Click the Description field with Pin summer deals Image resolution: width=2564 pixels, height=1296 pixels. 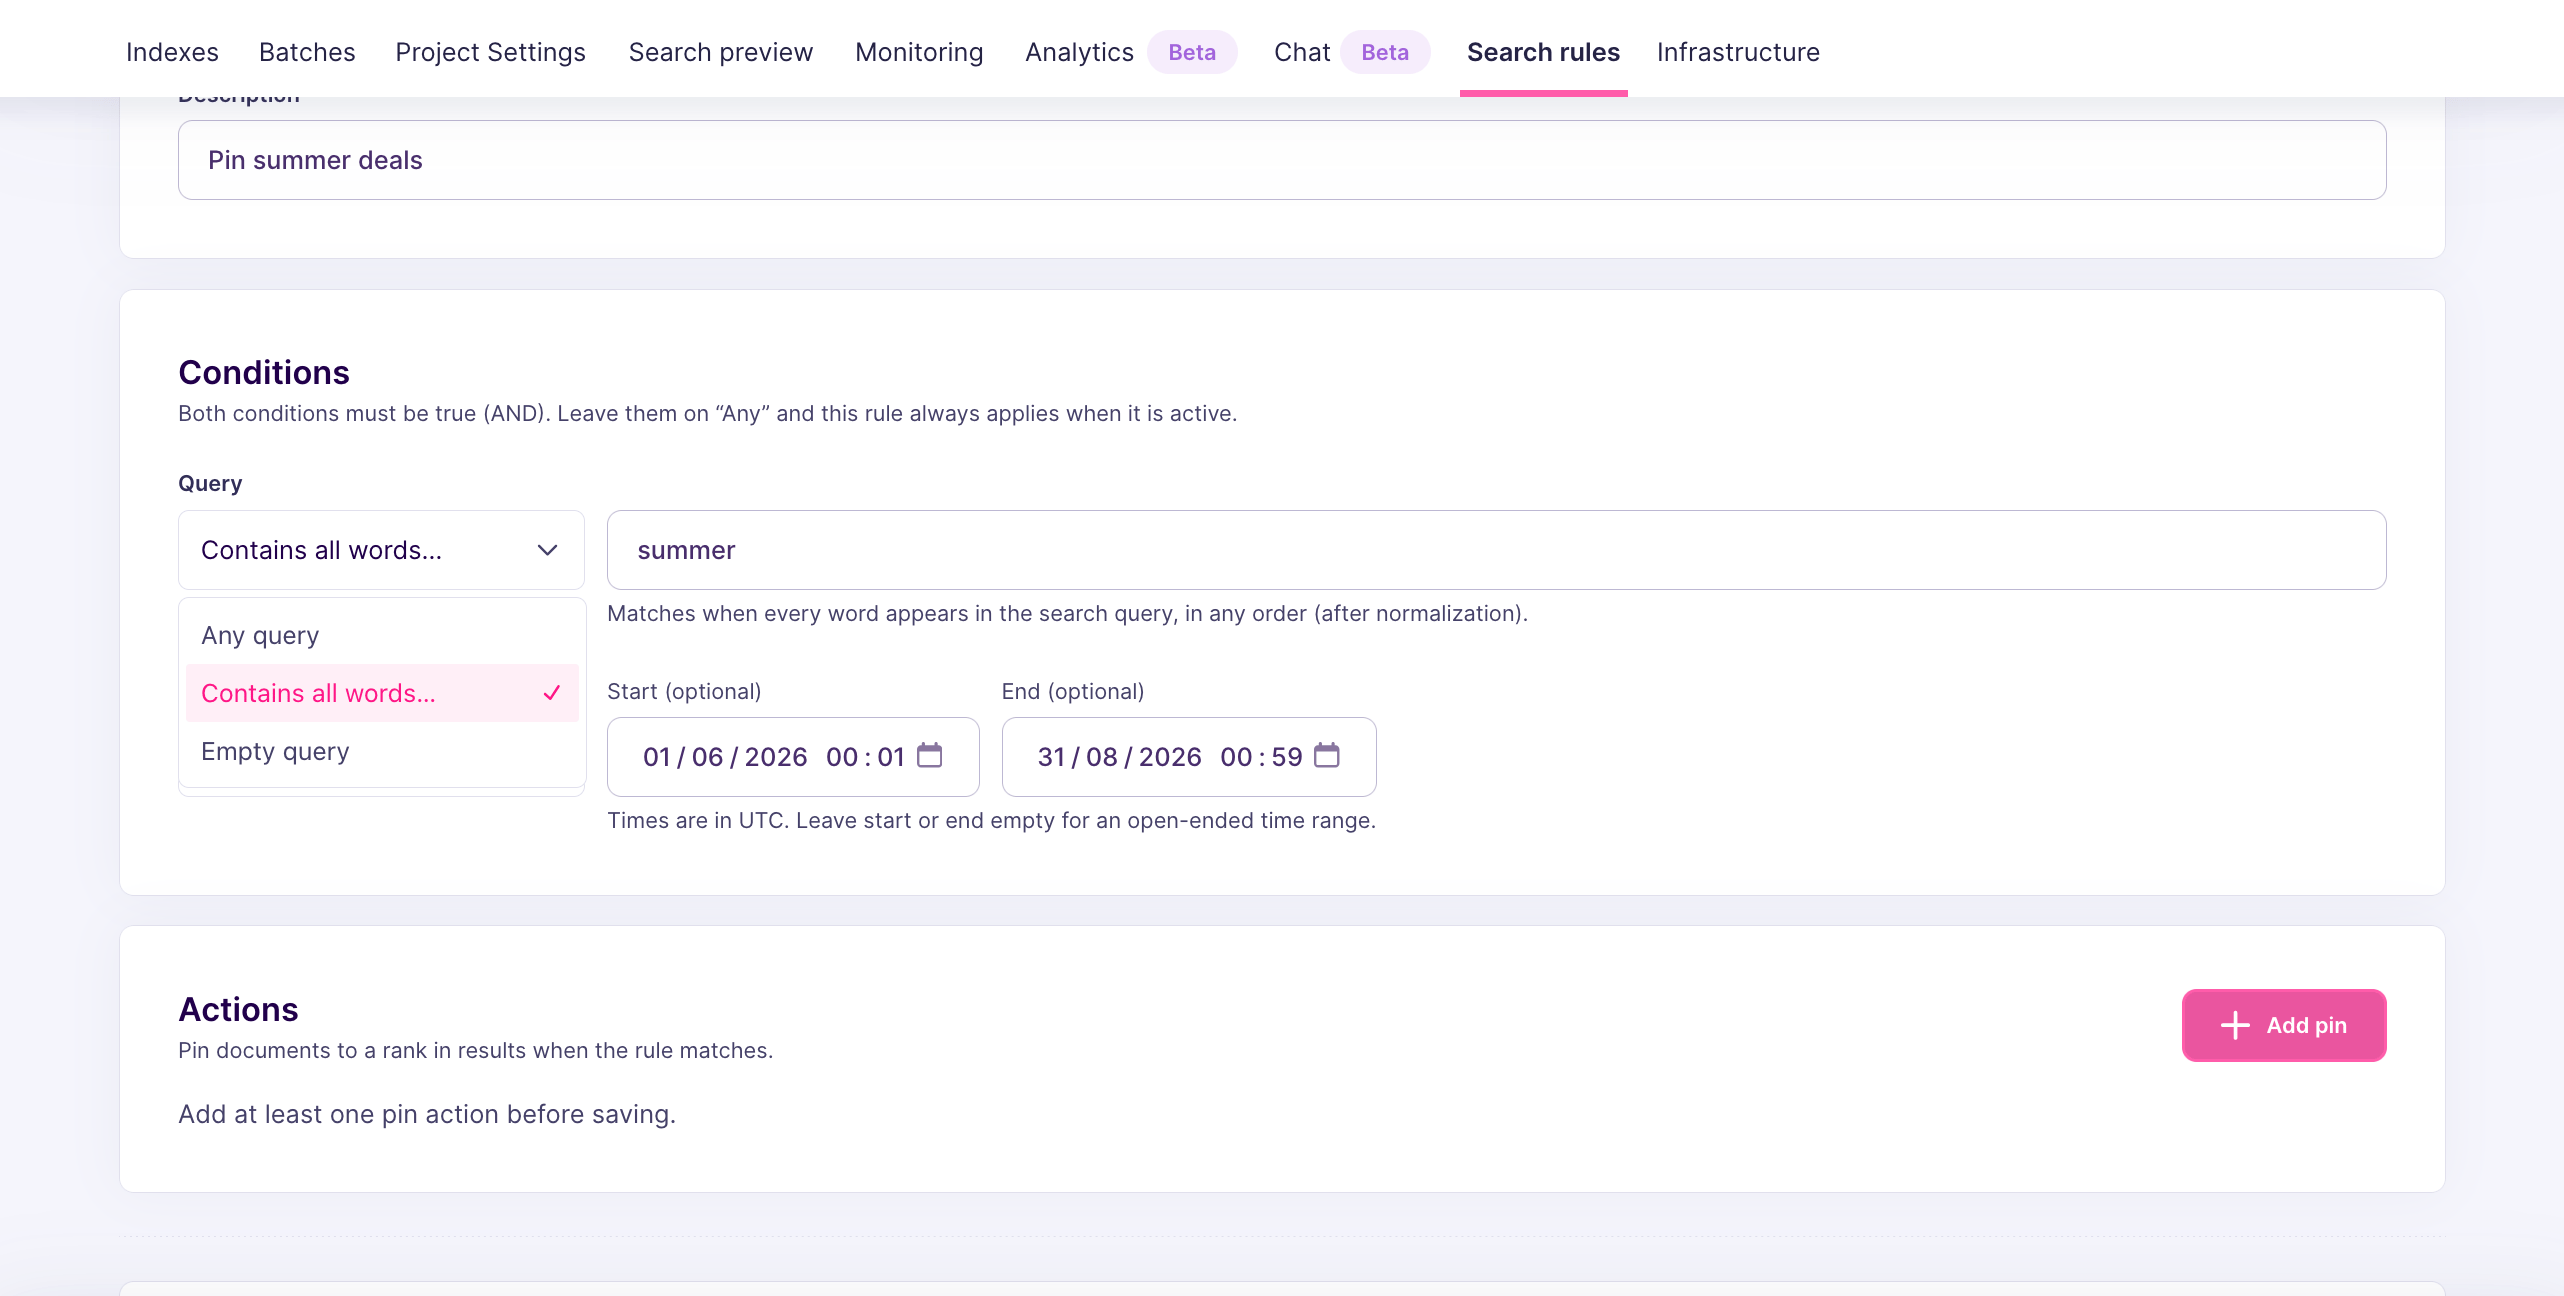click(1282, 160)
